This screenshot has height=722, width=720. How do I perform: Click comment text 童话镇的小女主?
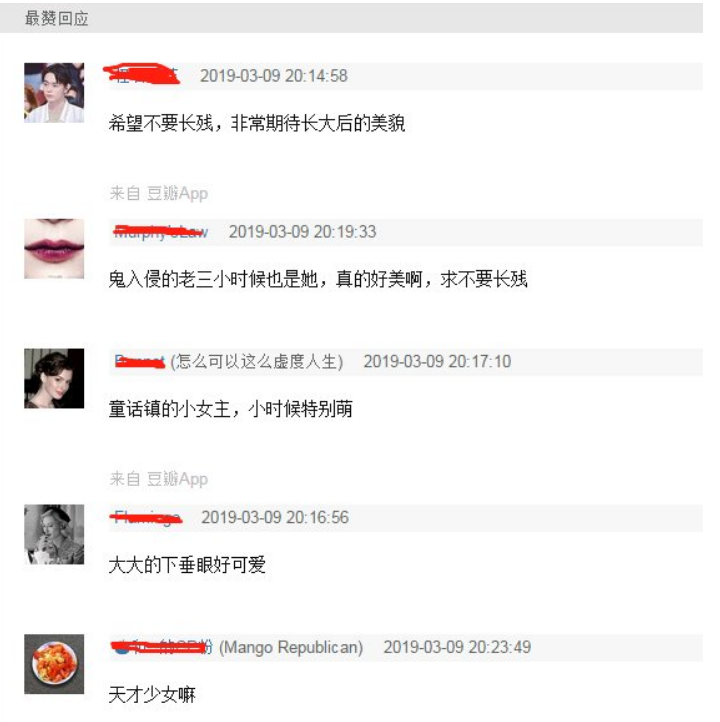pos(169,409)
